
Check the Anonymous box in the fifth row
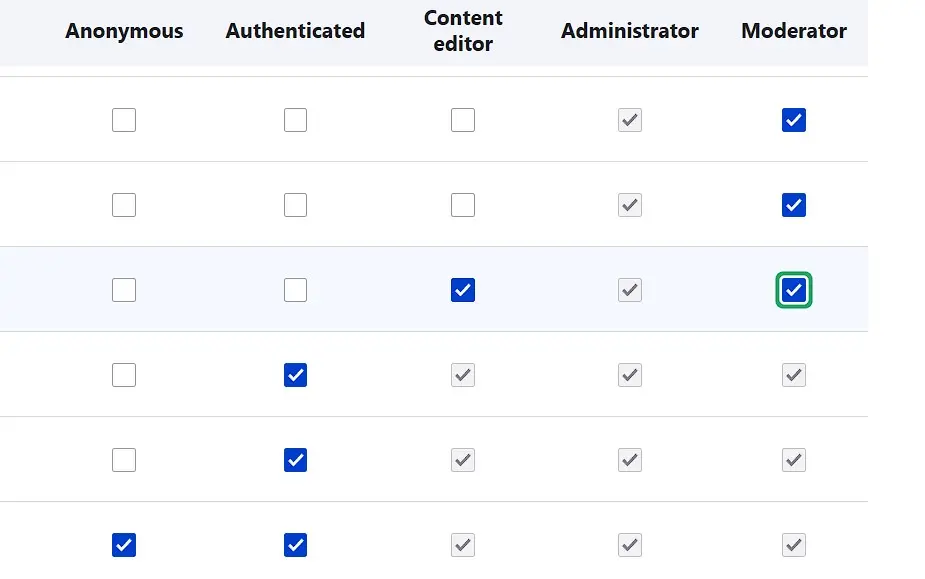click(x=124, y=459)
